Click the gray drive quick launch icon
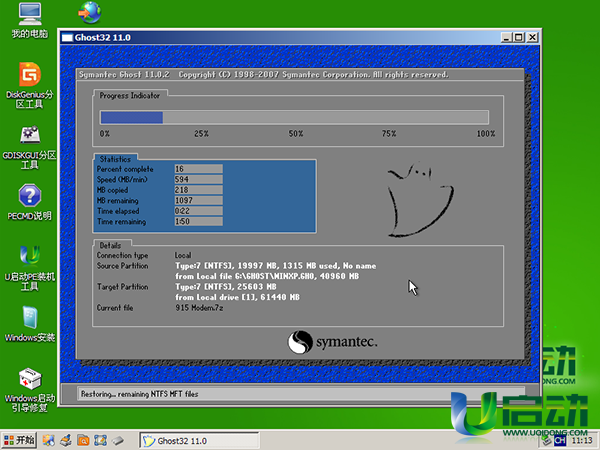Screen dimensions: 600x450 [118, 440]
